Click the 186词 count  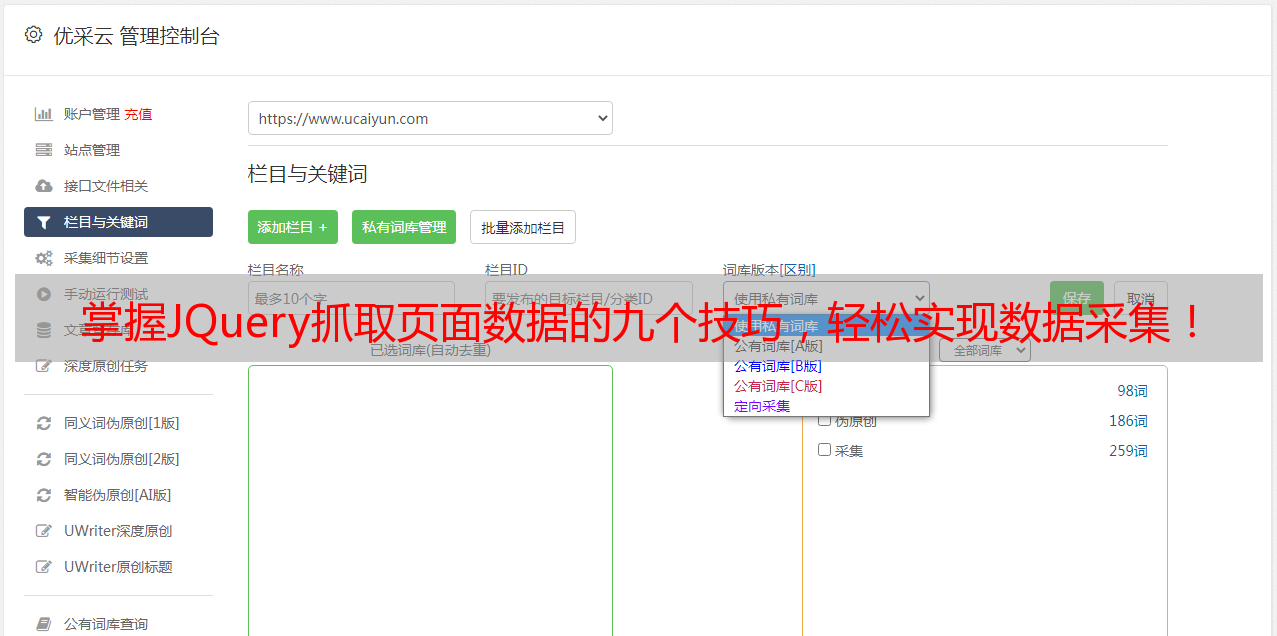(1128, 421)
